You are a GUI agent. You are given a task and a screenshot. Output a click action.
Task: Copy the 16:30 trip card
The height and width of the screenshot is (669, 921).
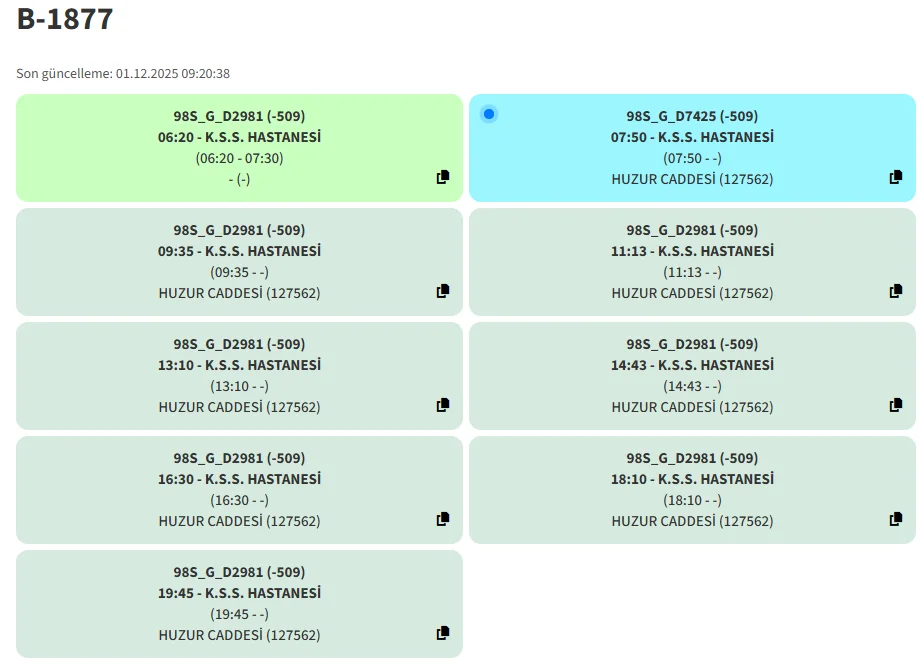click(x=443, y=520)
